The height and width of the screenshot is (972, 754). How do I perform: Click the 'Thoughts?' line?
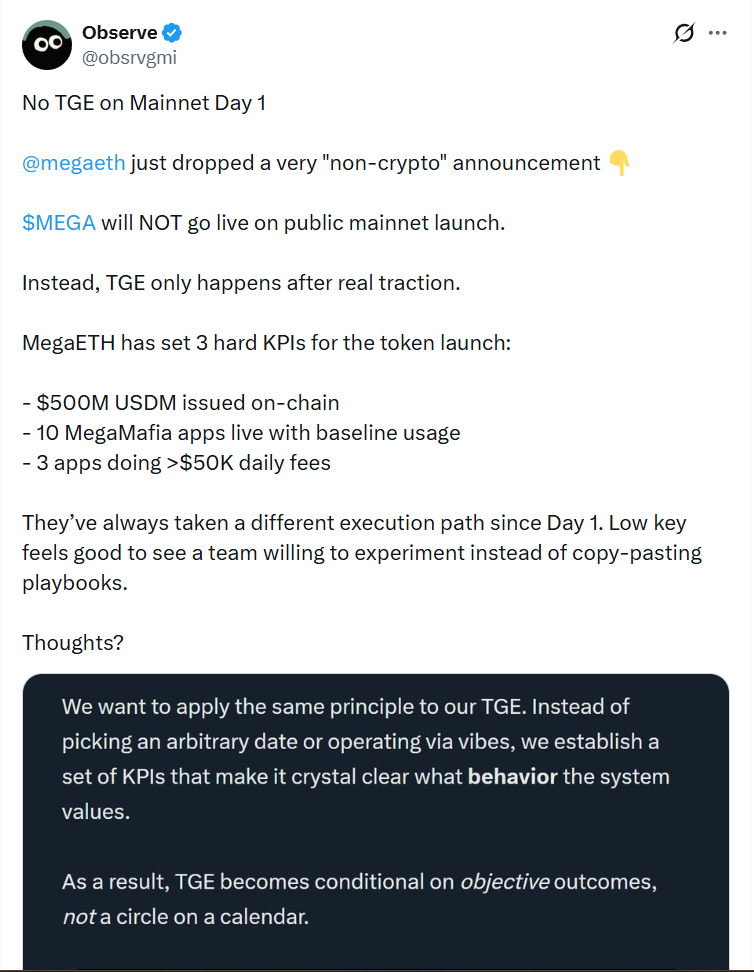72,642
